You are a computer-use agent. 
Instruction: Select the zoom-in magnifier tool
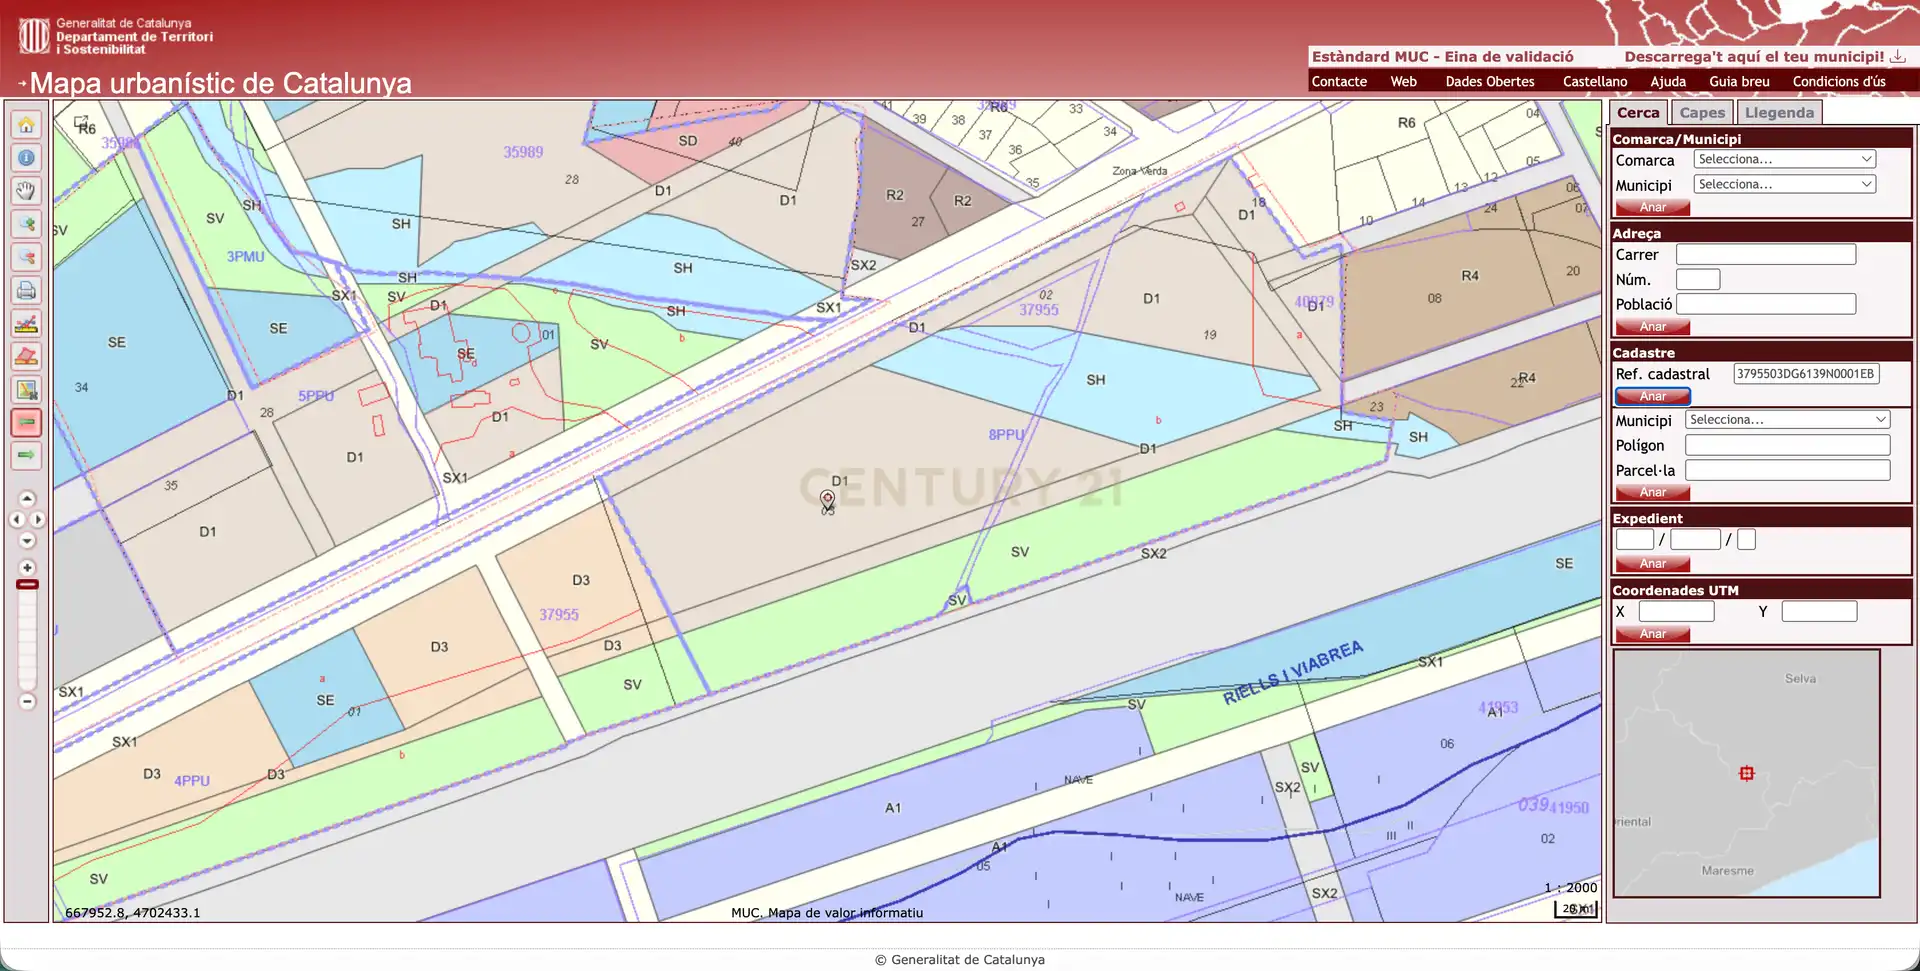(27, 224)
